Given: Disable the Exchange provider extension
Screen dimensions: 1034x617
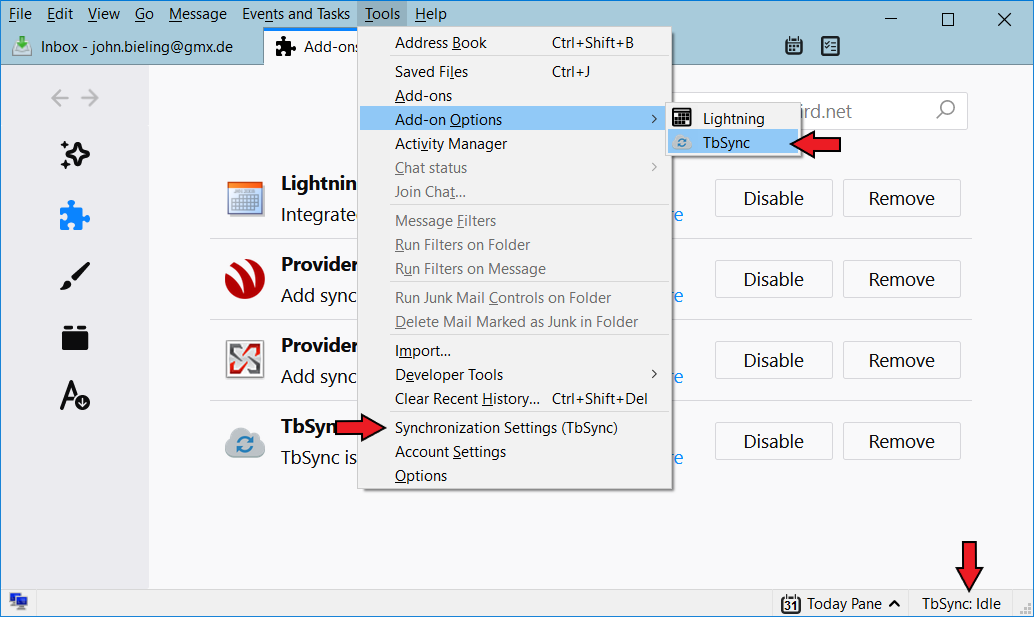Looking at the screenshot, I should [x=774, y=361].
